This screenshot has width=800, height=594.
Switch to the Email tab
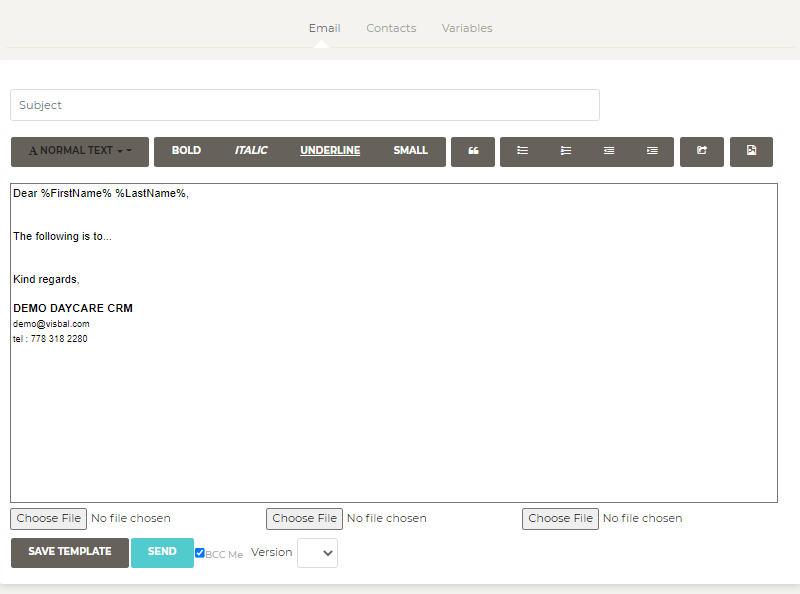click(x=324, y=28)
